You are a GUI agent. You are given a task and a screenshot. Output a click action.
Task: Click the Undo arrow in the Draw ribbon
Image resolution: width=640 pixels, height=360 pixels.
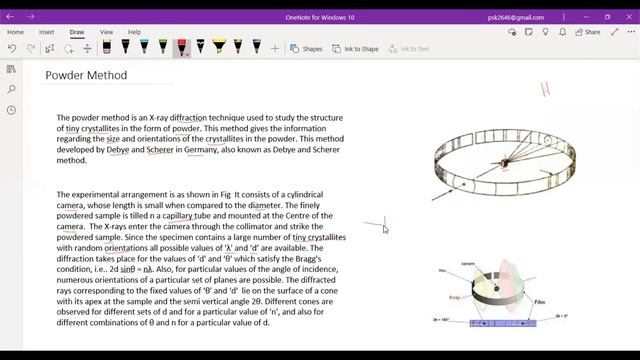pos(12,49)
